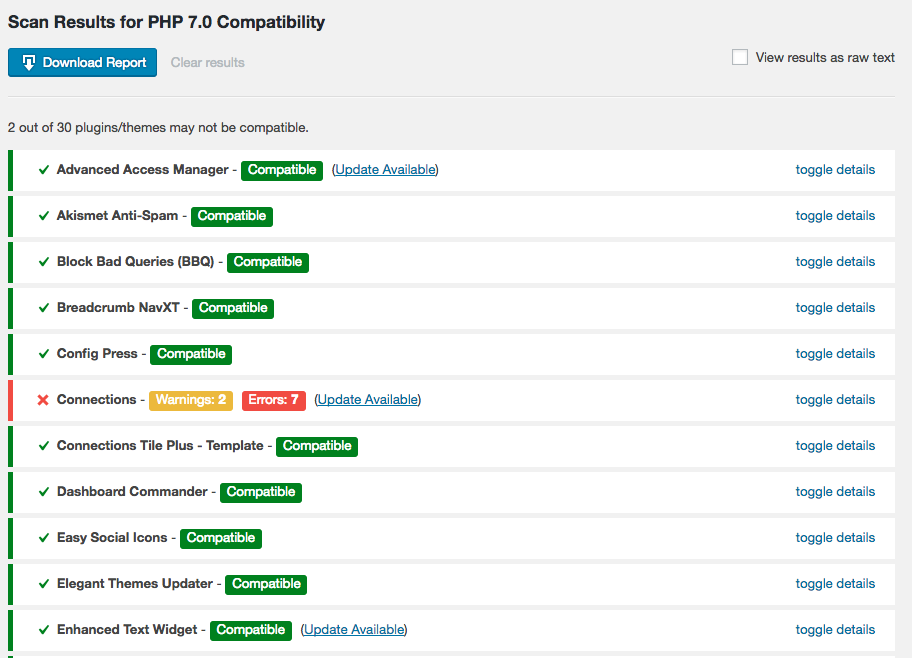Screen dimensions: 912x658
Task: Click the red X icon beside Connections
Action: pyautogui.click(x=43, y=400)
